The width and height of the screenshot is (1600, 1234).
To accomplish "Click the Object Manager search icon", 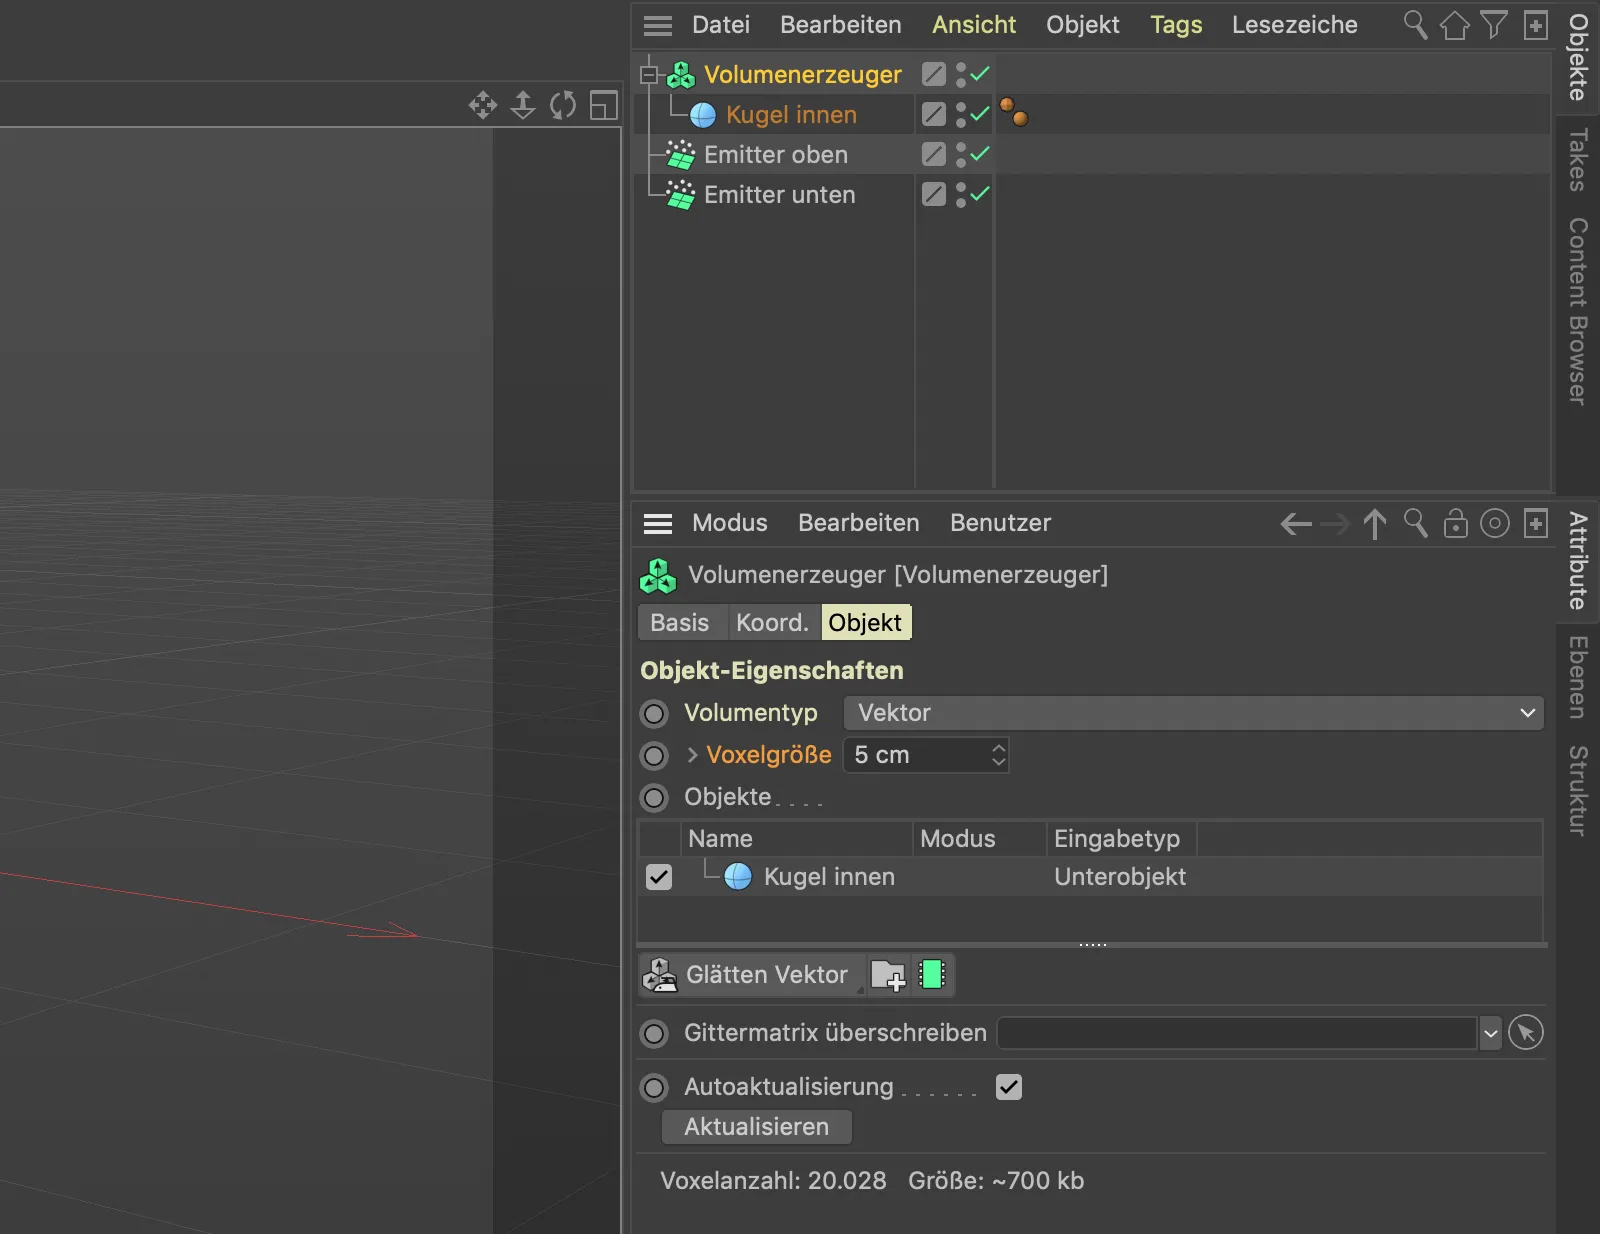I will [1415, 25].
